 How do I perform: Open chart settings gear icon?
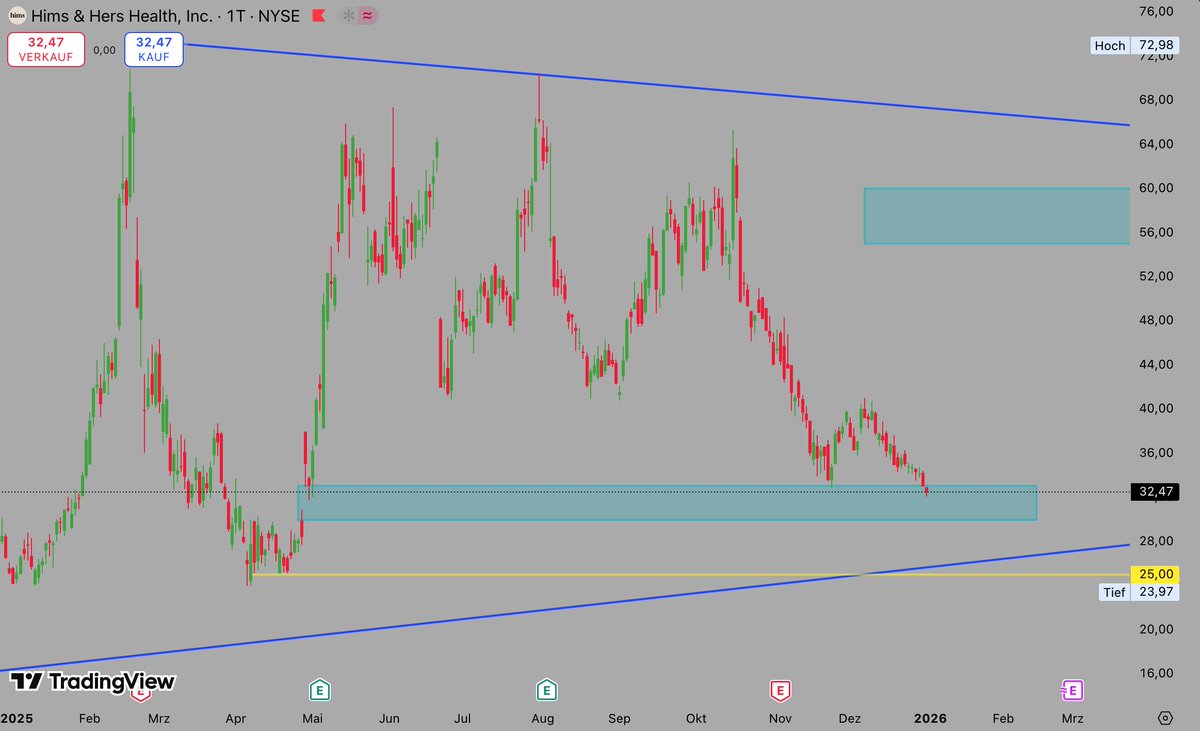point(1165,718)
